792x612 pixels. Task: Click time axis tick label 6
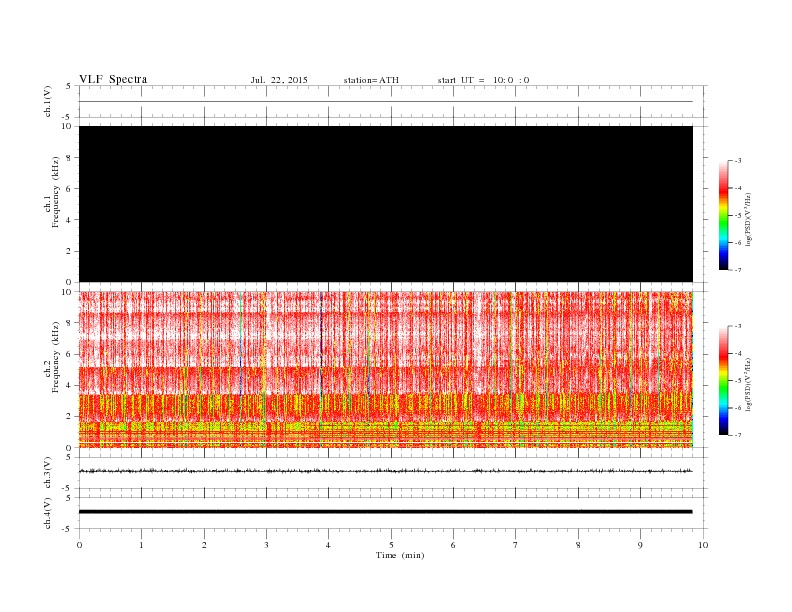point(453,545)
